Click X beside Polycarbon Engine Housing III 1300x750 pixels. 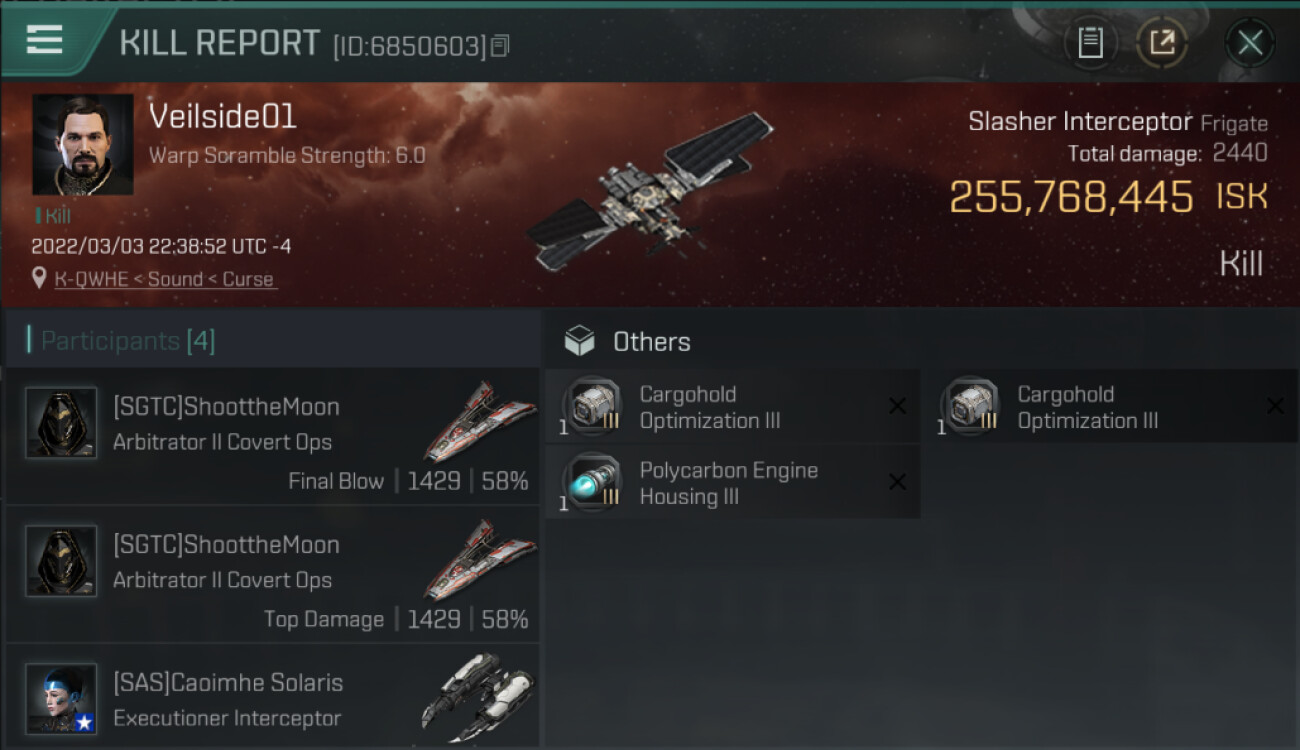point(897,482)
